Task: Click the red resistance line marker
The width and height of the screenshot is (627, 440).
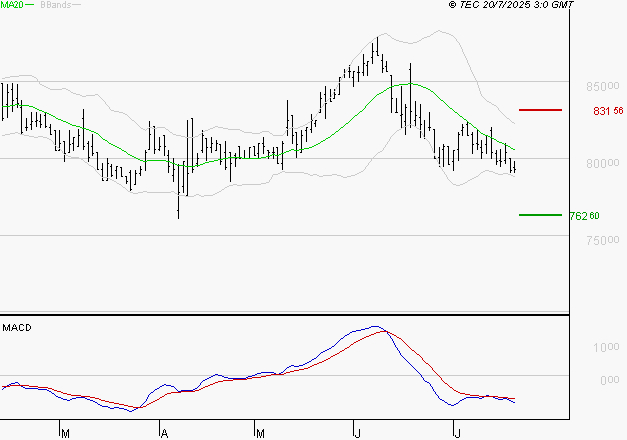Action: click(540, 110)
